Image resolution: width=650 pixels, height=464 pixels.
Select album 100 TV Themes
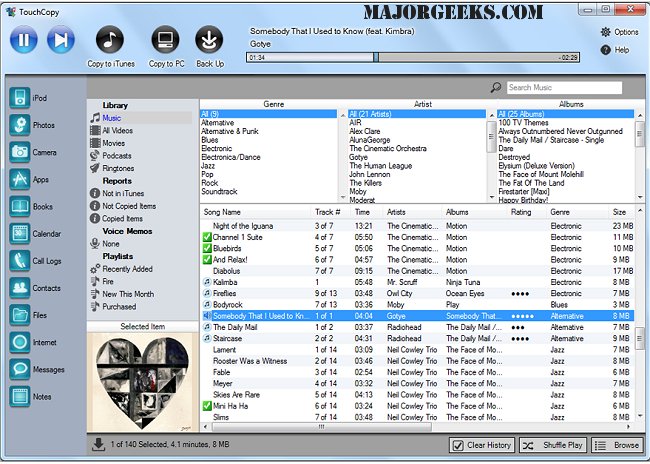[523, 123]
